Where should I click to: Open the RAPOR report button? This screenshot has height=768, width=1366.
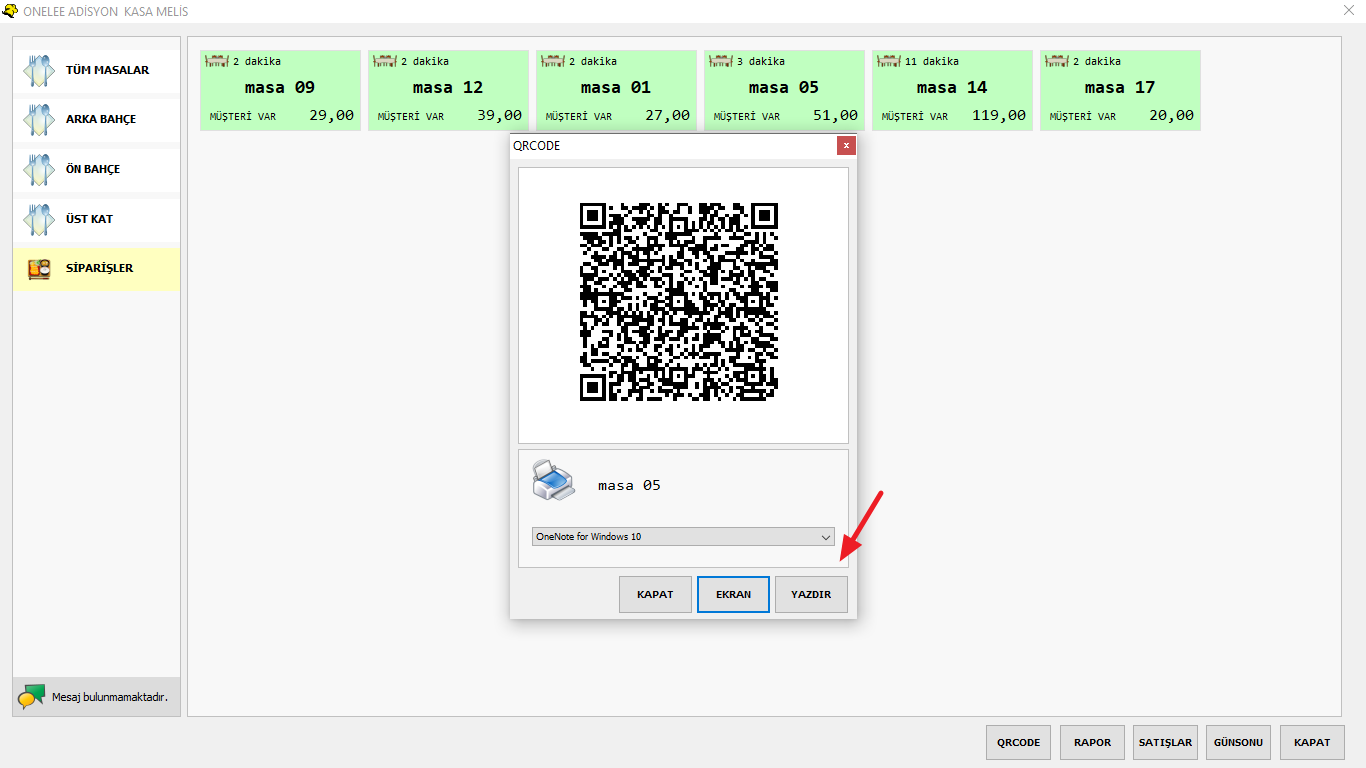(x=1092, y=743)
